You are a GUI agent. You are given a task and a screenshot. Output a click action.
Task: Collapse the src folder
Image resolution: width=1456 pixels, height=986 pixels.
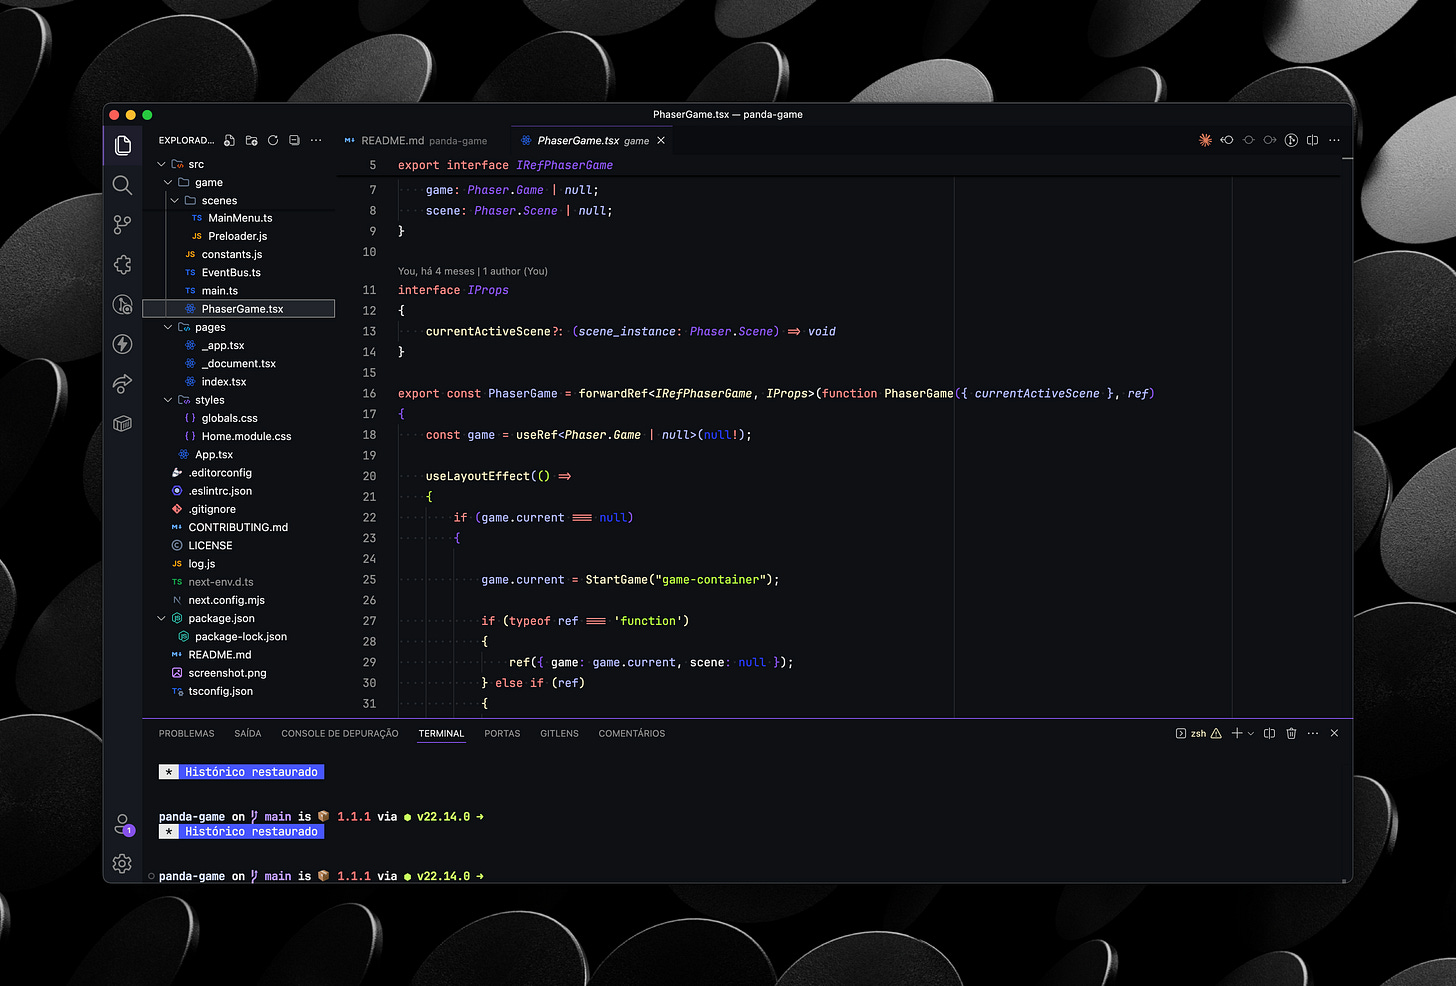point(162,164)
